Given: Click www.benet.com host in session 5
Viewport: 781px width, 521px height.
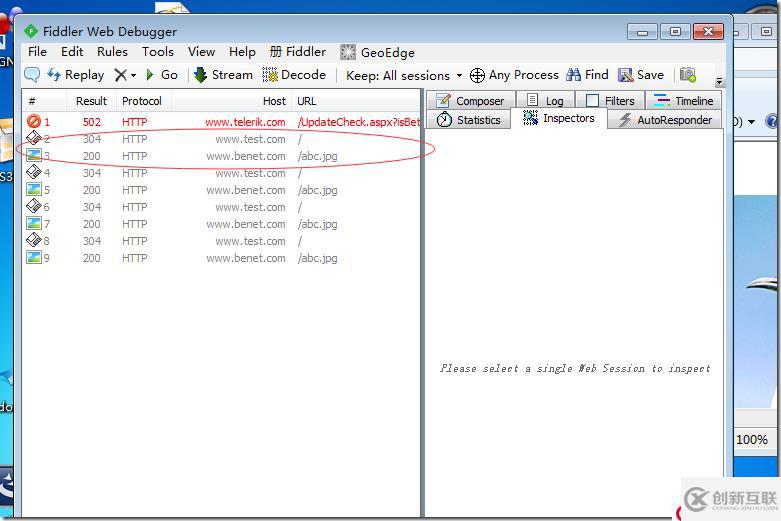Looking at the screenshot, I should click(x=246, y=190).
